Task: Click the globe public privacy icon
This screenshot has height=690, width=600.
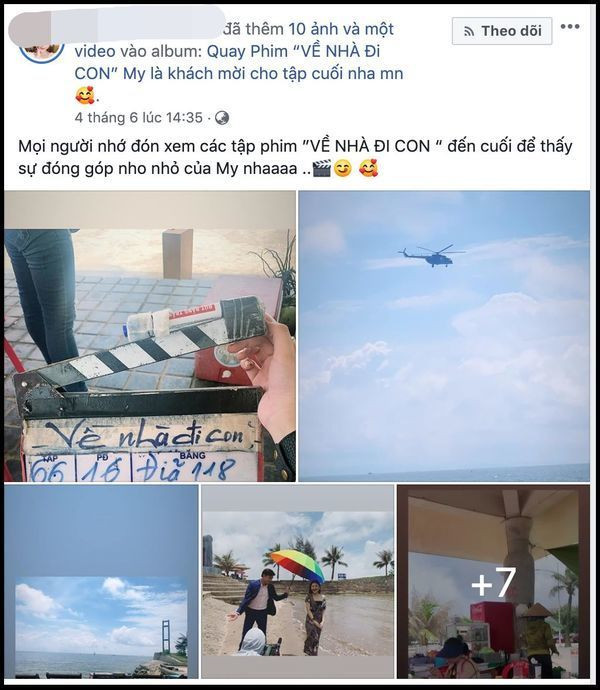Action: click(x=222, y=118)
